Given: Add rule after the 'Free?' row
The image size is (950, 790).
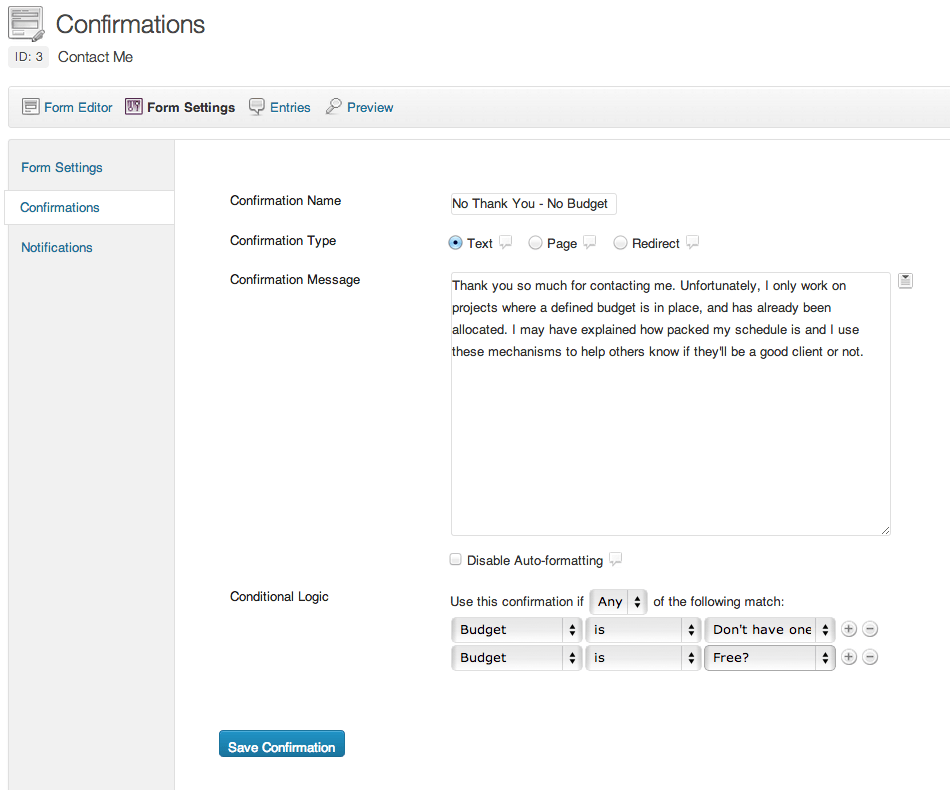Looking at the screenshot, I should click(x=849, y=657).
